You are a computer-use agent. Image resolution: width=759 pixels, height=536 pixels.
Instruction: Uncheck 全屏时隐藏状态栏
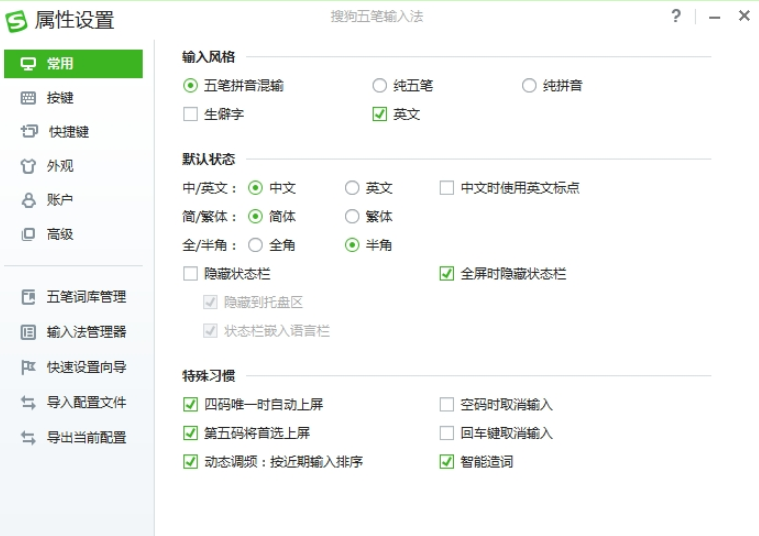[446, 274]
